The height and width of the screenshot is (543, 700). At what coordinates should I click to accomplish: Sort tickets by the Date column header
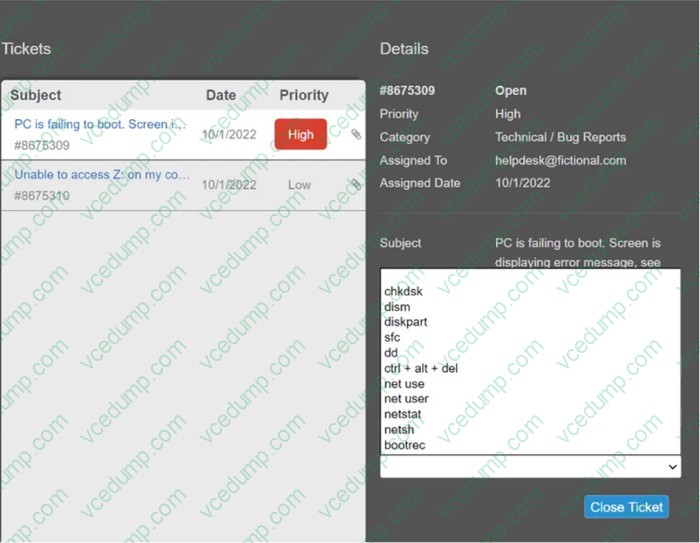point(220,95)
